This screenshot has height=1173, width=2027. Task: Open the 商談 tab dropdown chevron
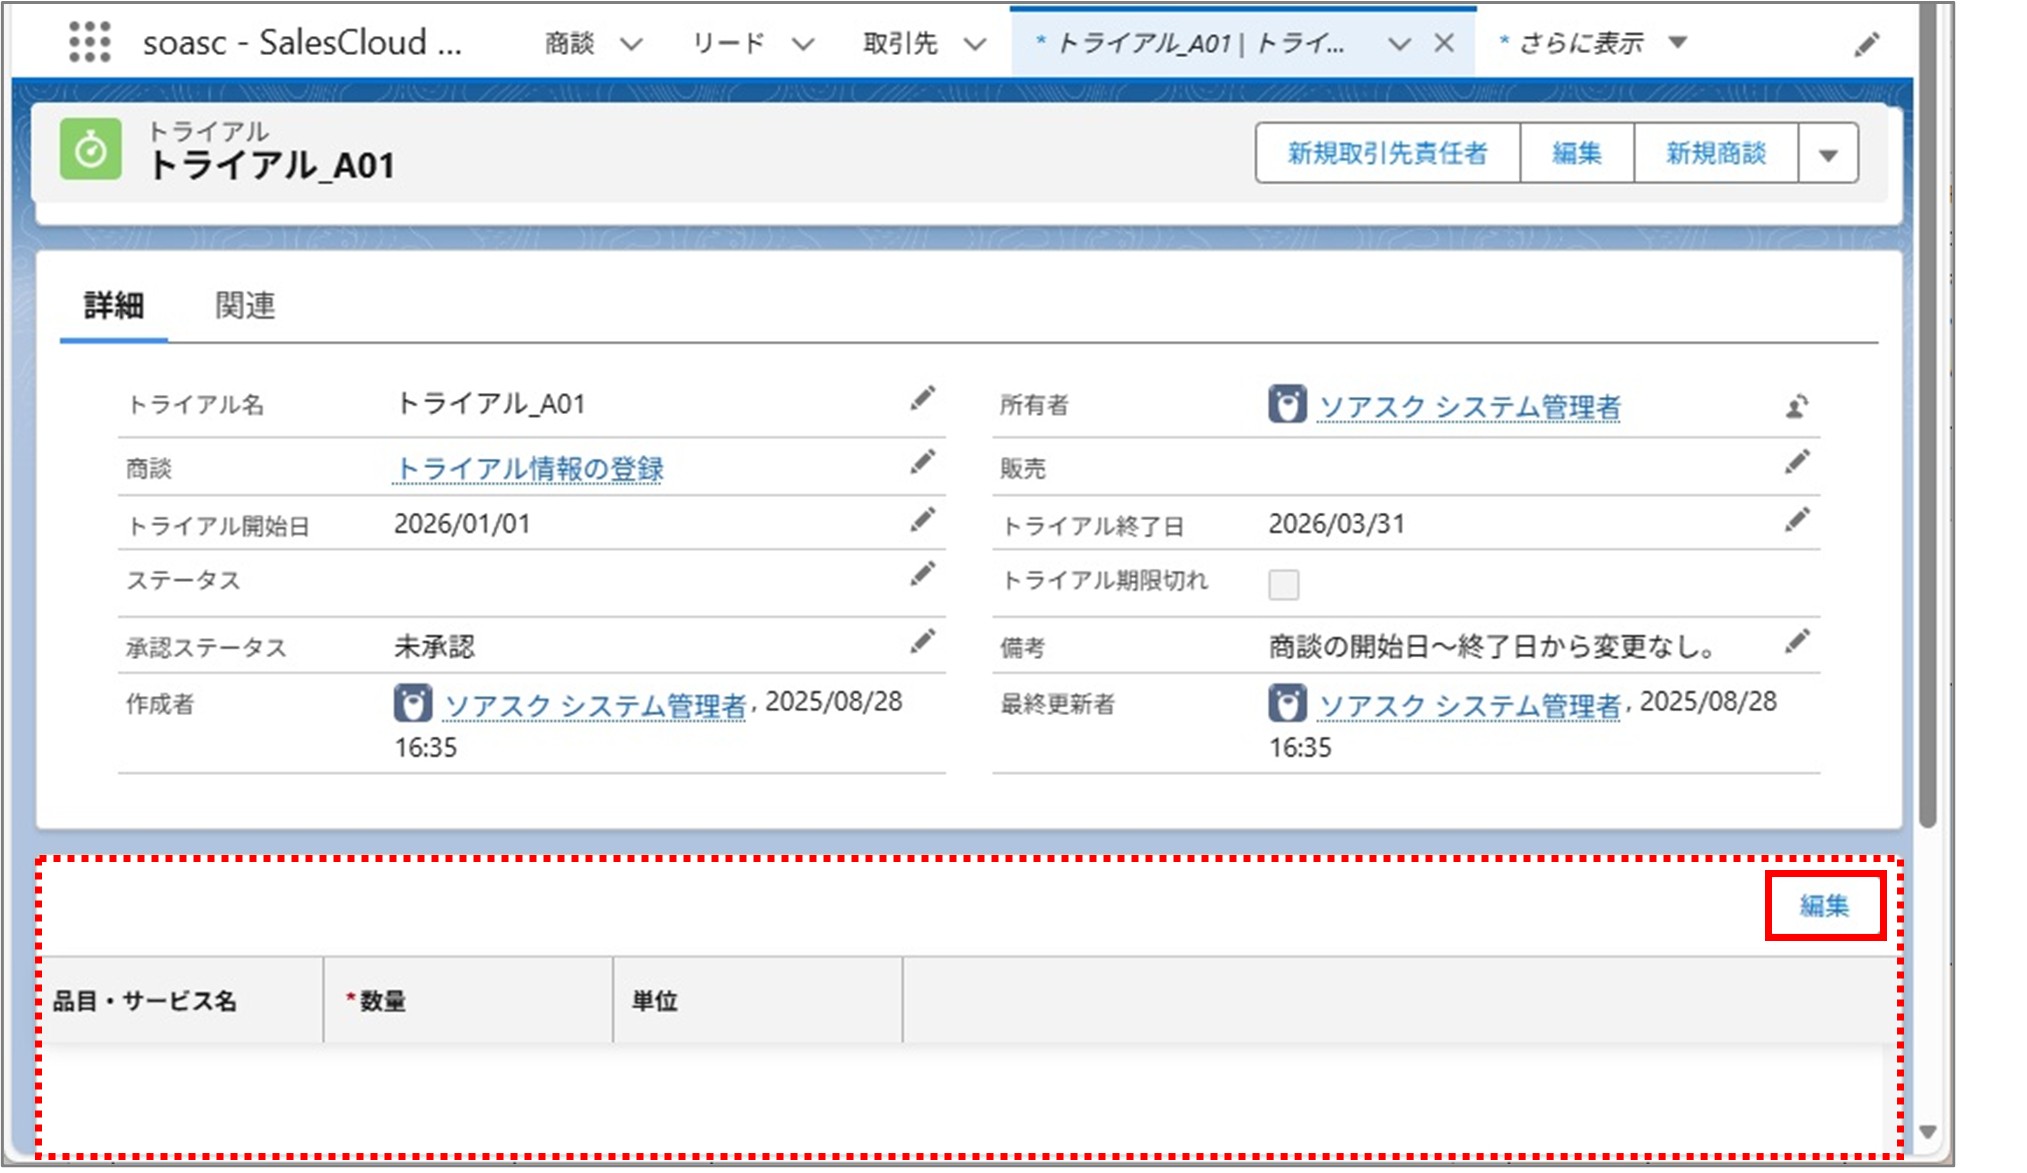pos(630,43)
